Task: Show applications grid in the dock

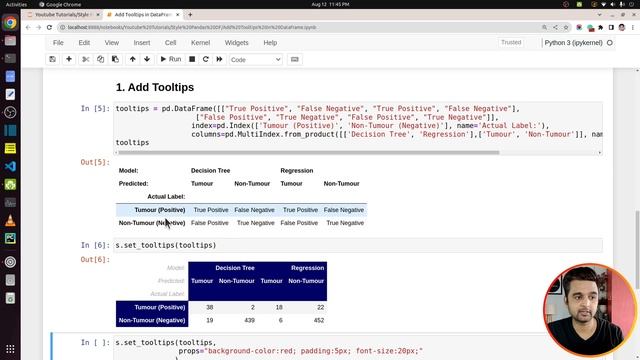Action: (x=10, y=349)
